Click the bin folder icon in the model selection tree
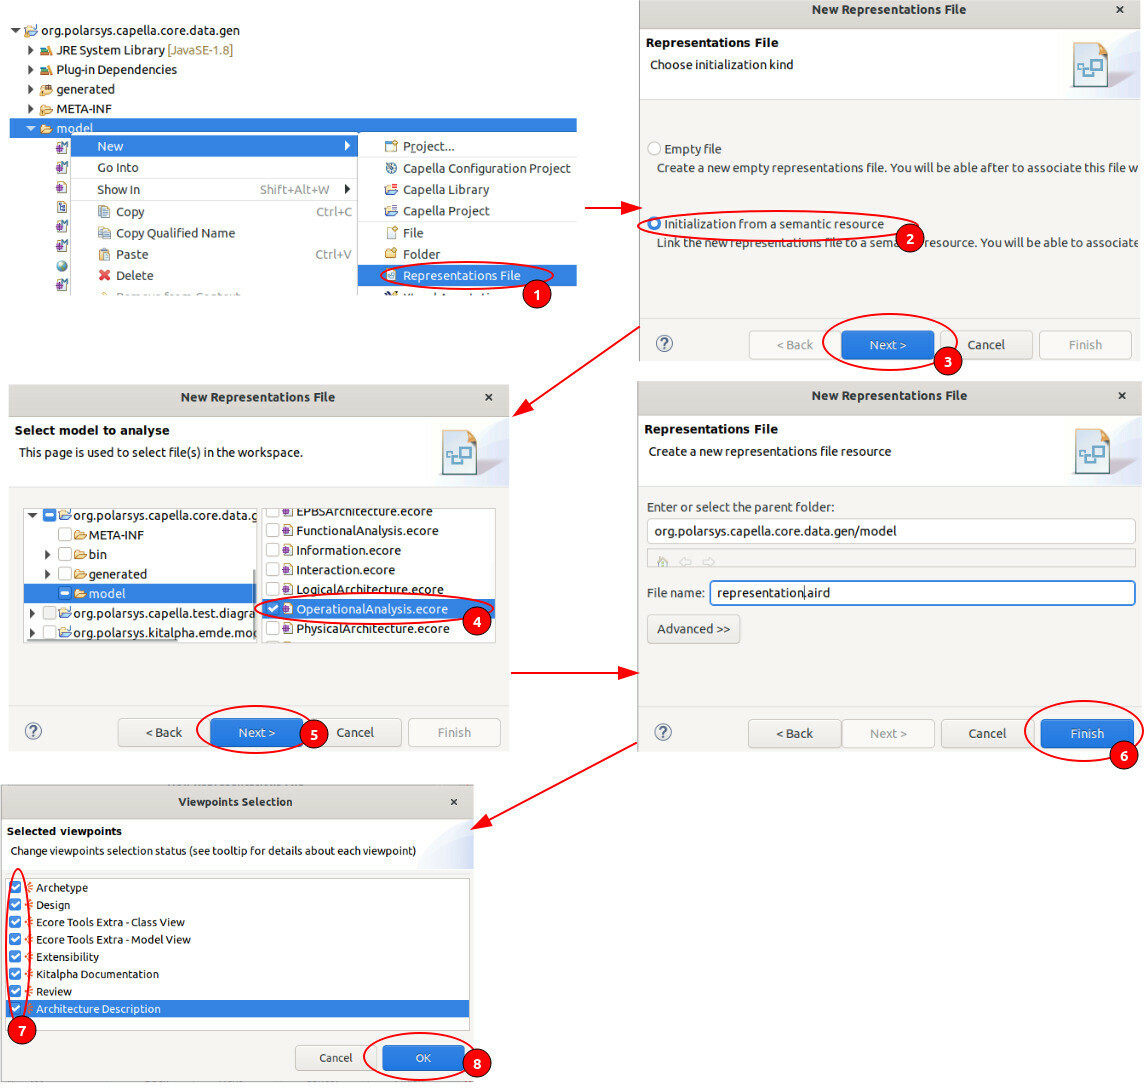Viewport: 1146px width, 1090px height. tap(80, 555)
